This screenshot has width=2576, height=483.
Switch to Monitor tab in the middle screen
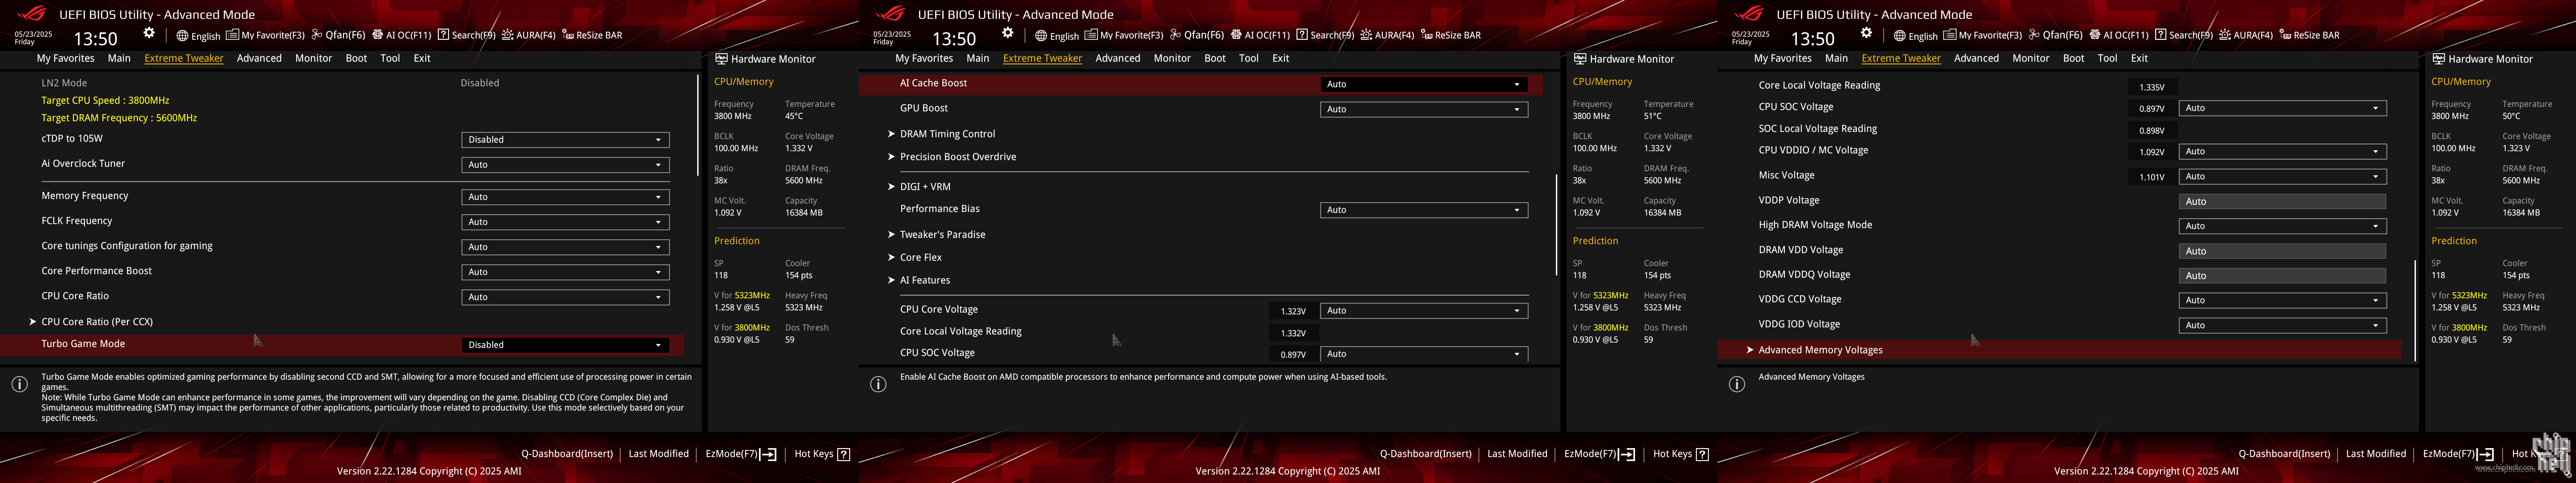1172,58
